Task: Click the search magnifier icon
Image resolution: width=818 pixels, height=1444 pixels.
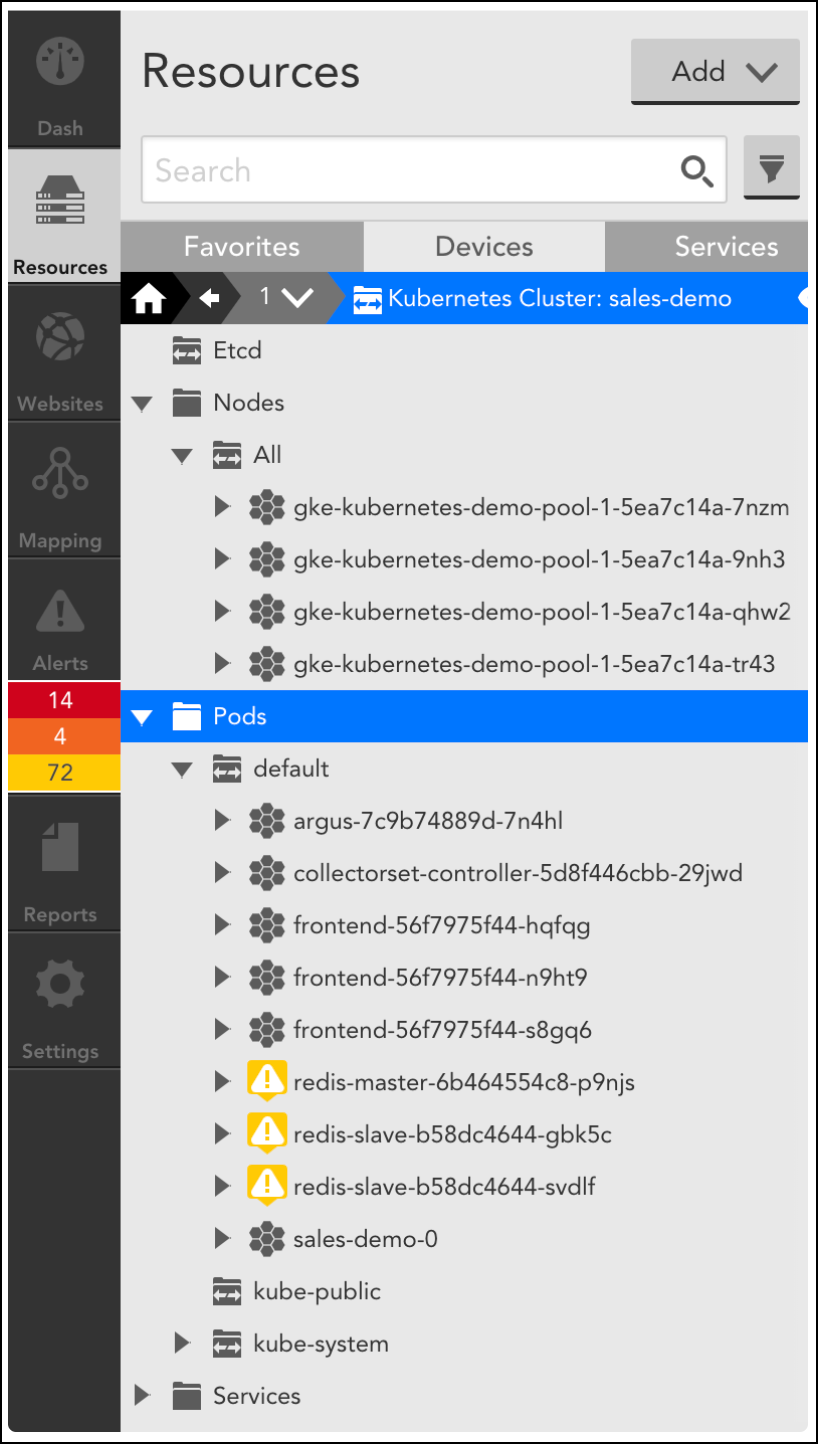Action: [697, 171]
